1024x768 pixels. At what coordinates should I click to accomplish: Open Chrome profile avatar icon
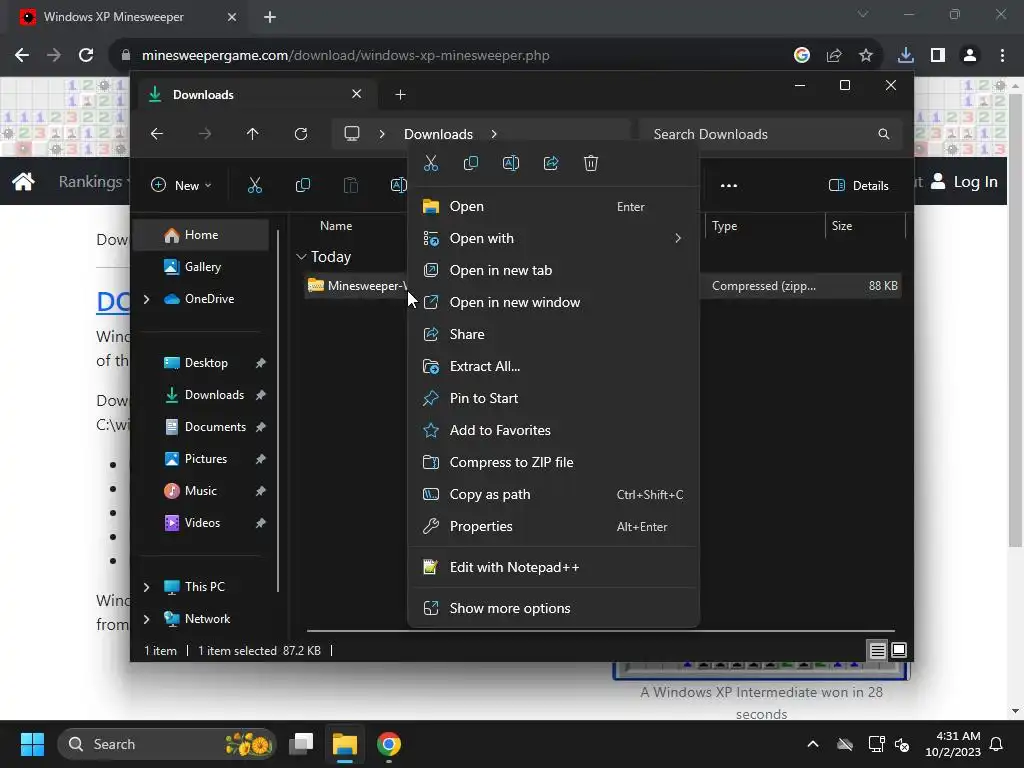(x=970, y=56)
